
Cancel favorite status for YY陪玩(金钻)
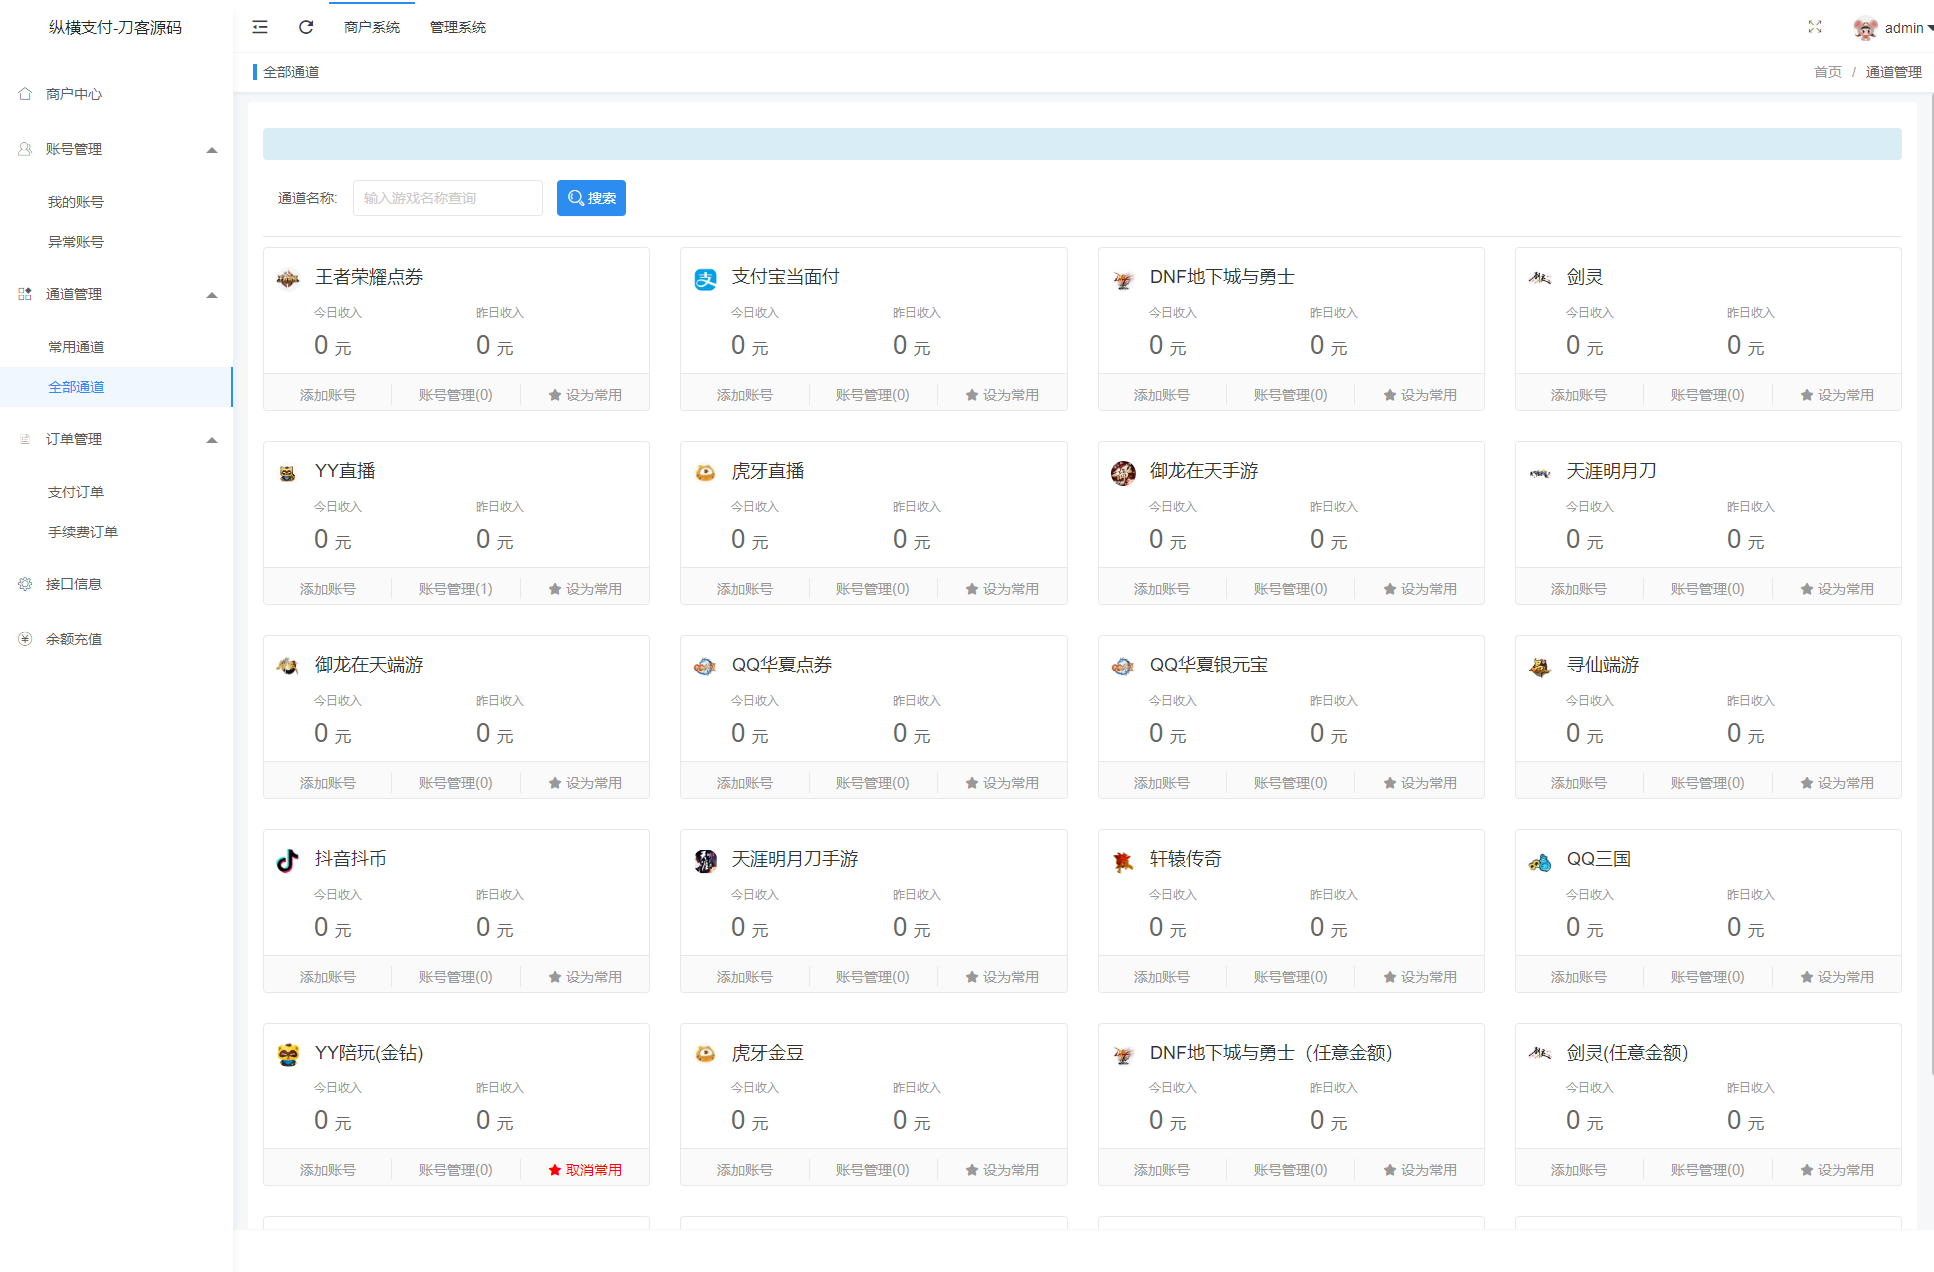pos(585,1168)
